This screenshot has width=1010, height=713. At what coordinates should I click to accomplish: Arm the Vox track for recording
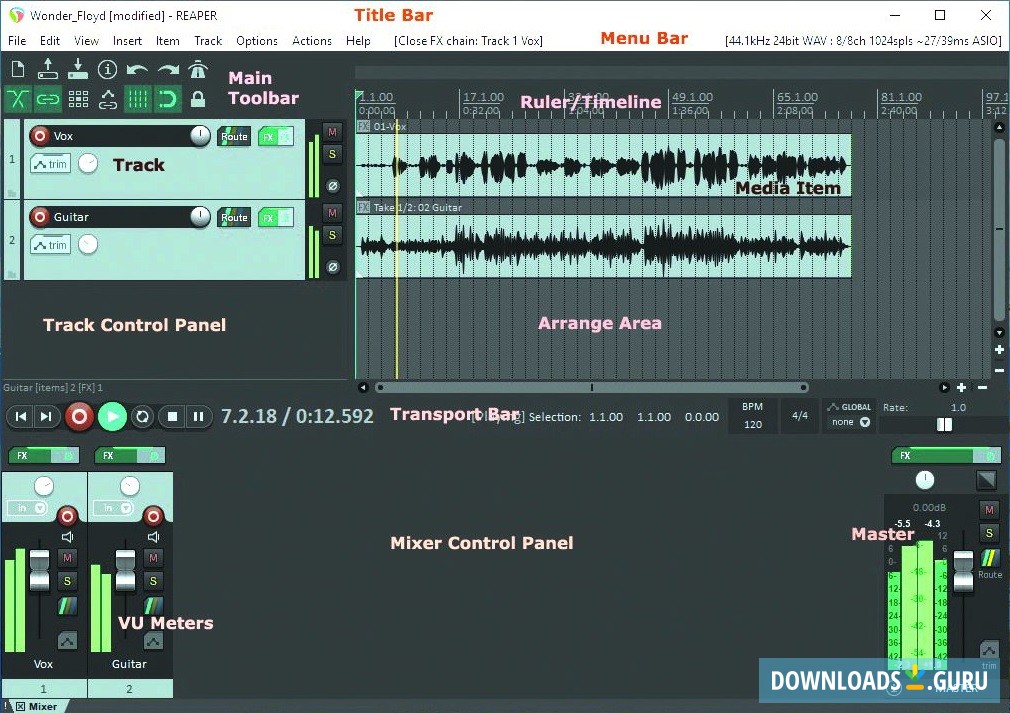click(39, 136)
